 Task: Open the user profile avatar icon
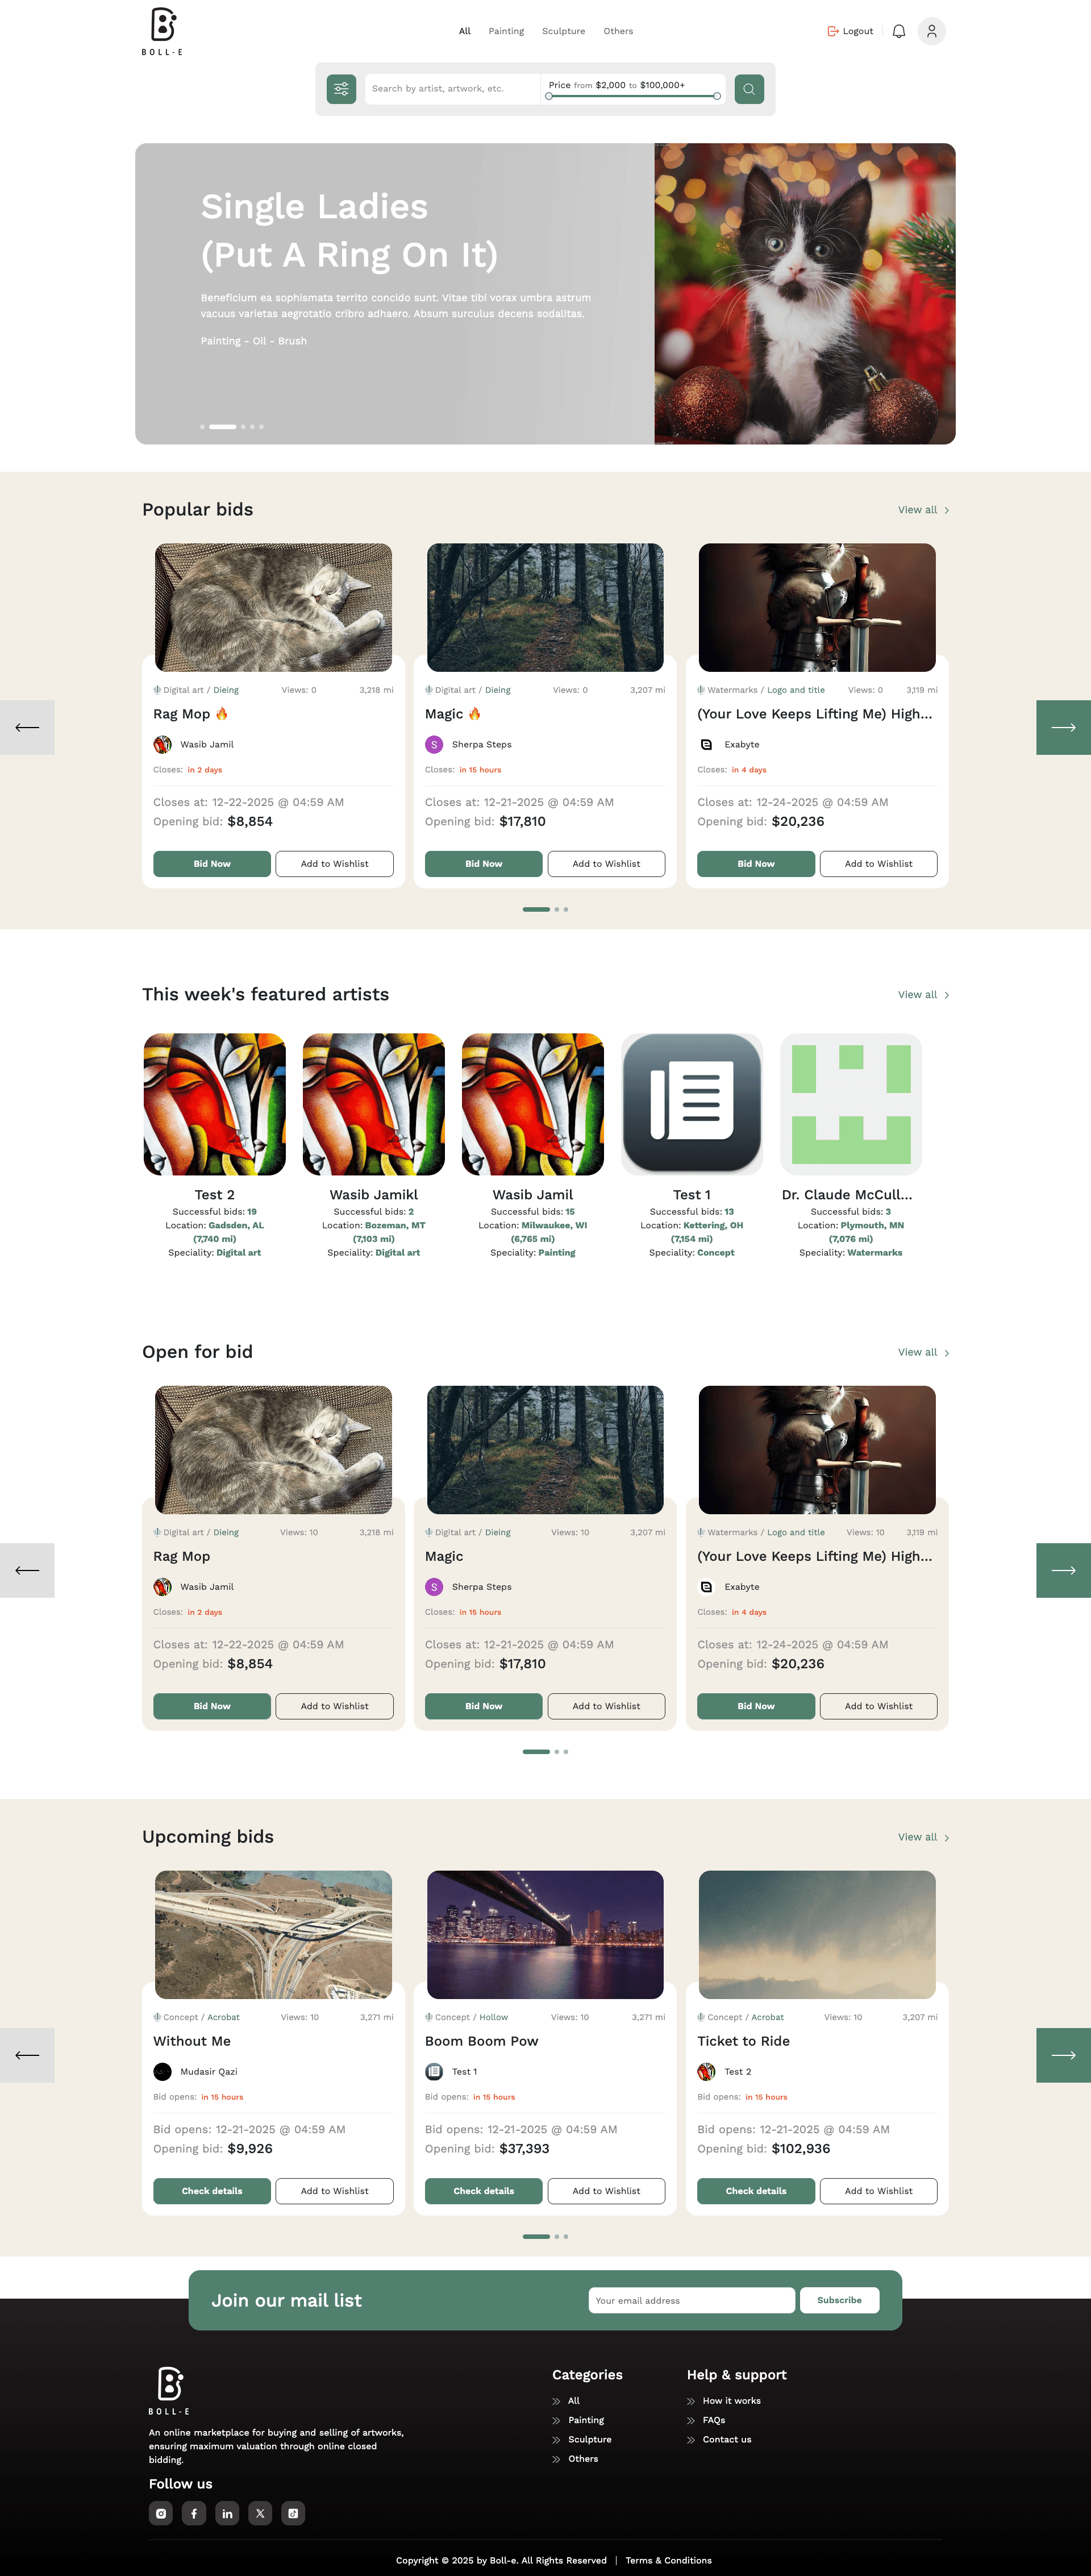tap(931, 31)
